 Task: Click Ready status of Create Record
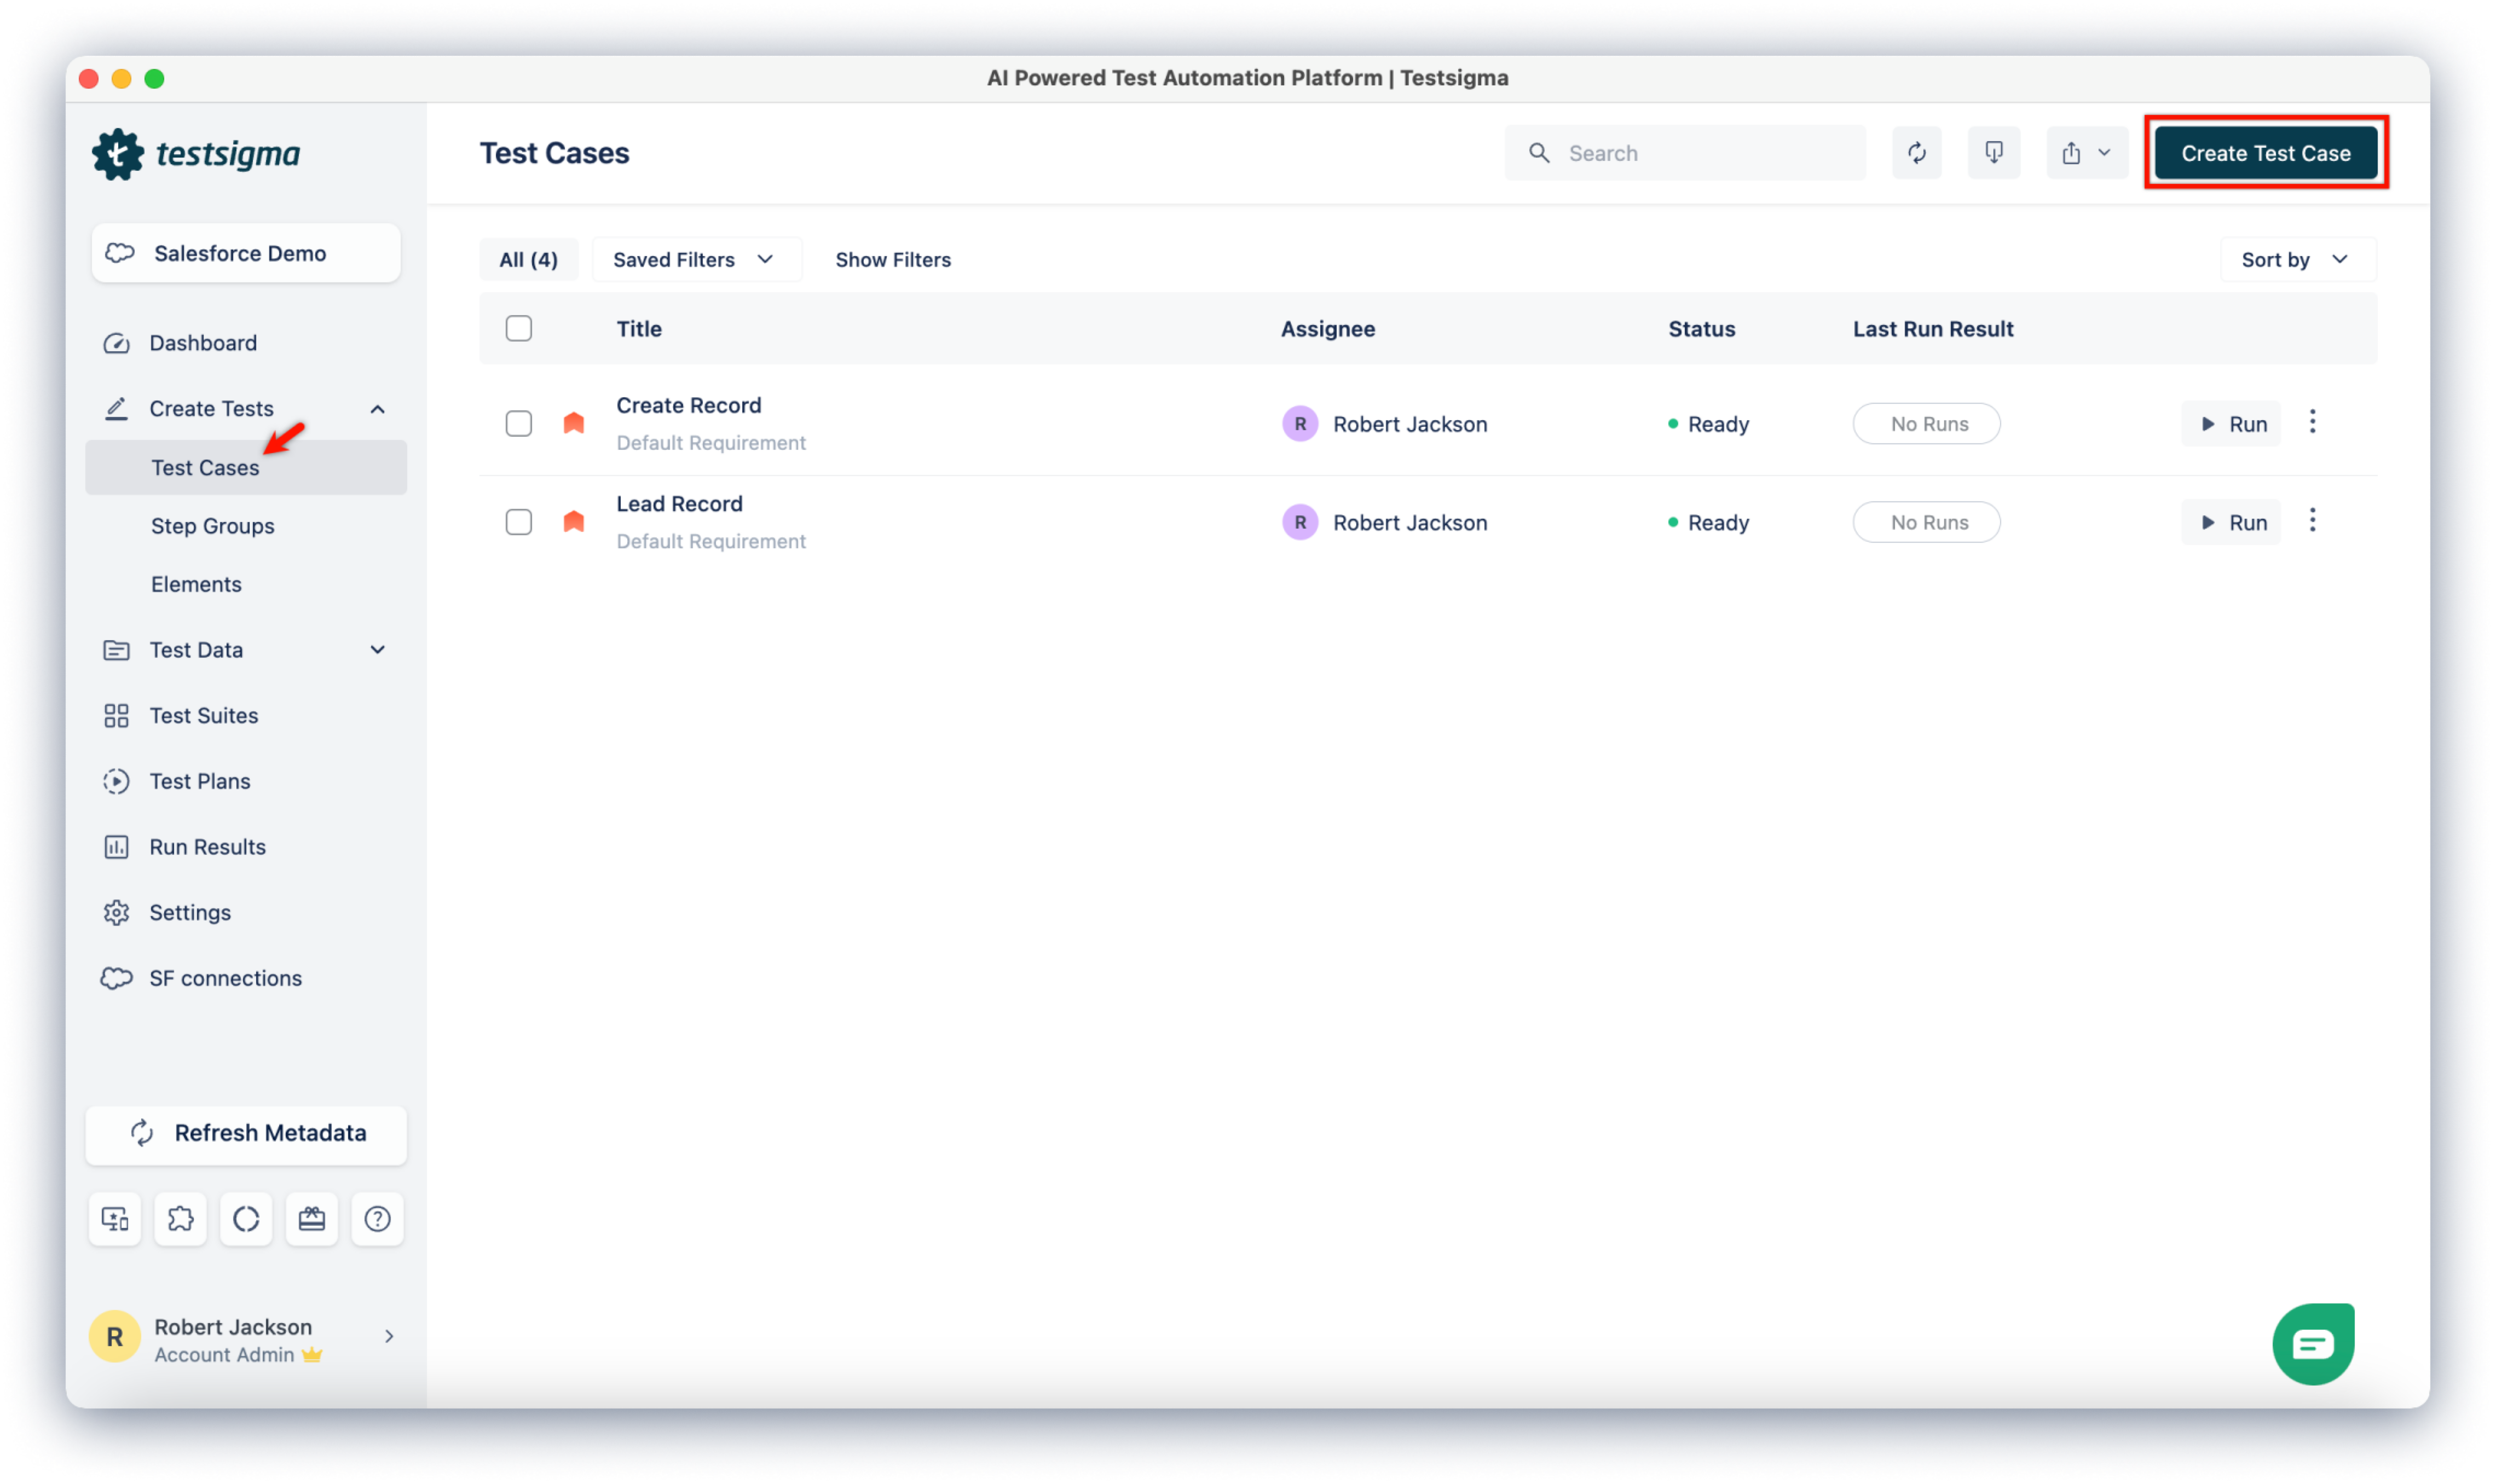tap(1709, 424)
